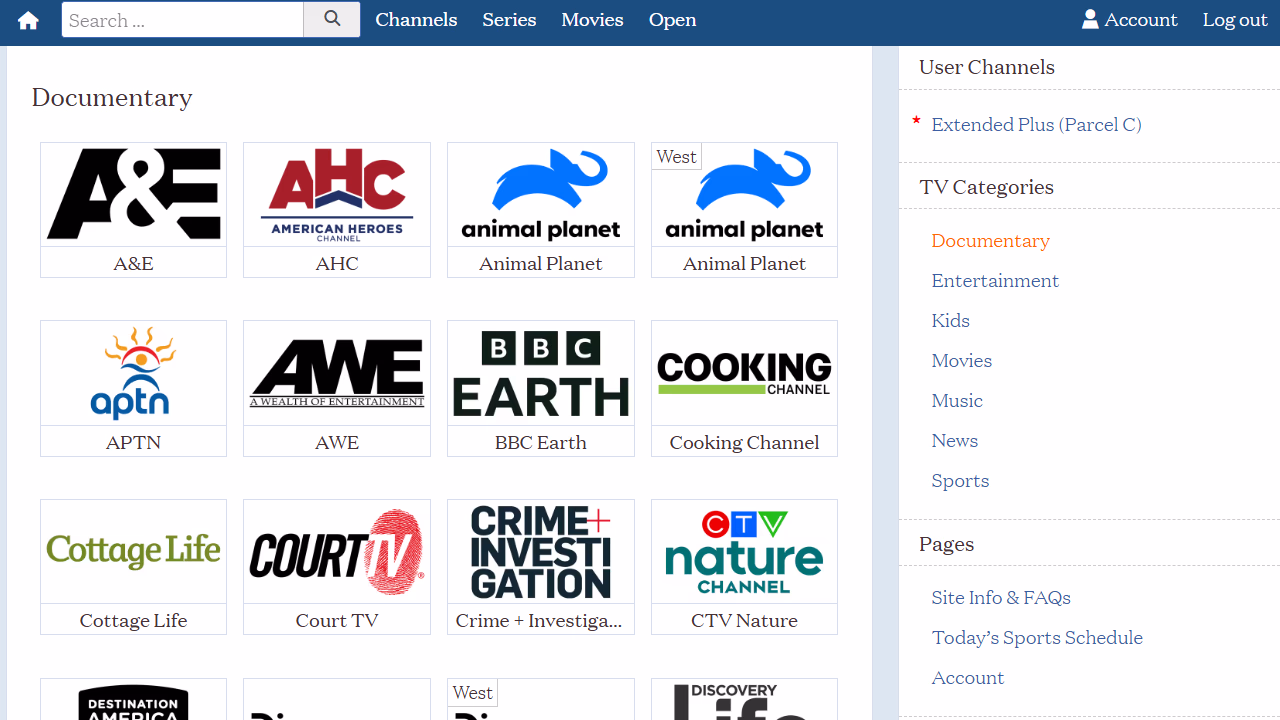Open the BBC Earth channel logo
This screenshot has height=720, width=1280.
[540, 374]
